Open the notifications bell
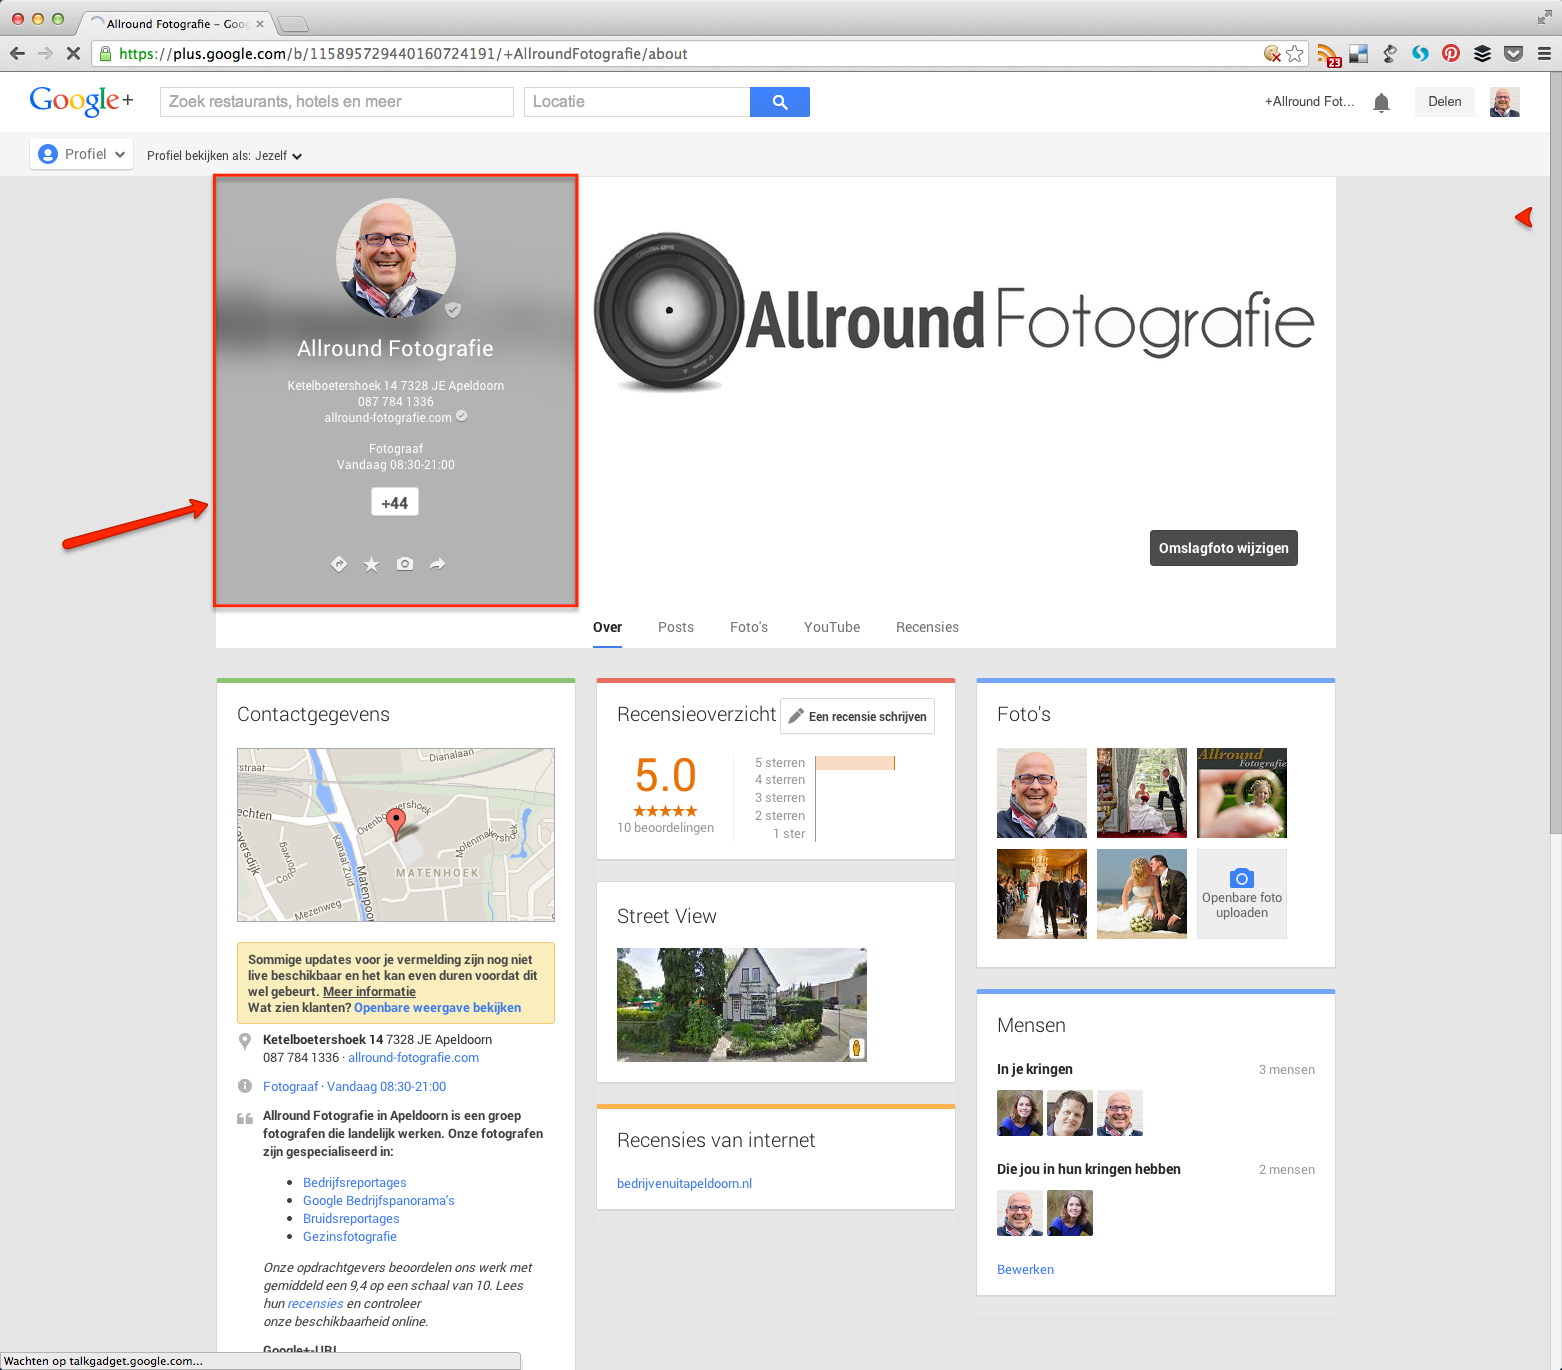Viewport: 1562px width, 1370px height. (1381, 102)
